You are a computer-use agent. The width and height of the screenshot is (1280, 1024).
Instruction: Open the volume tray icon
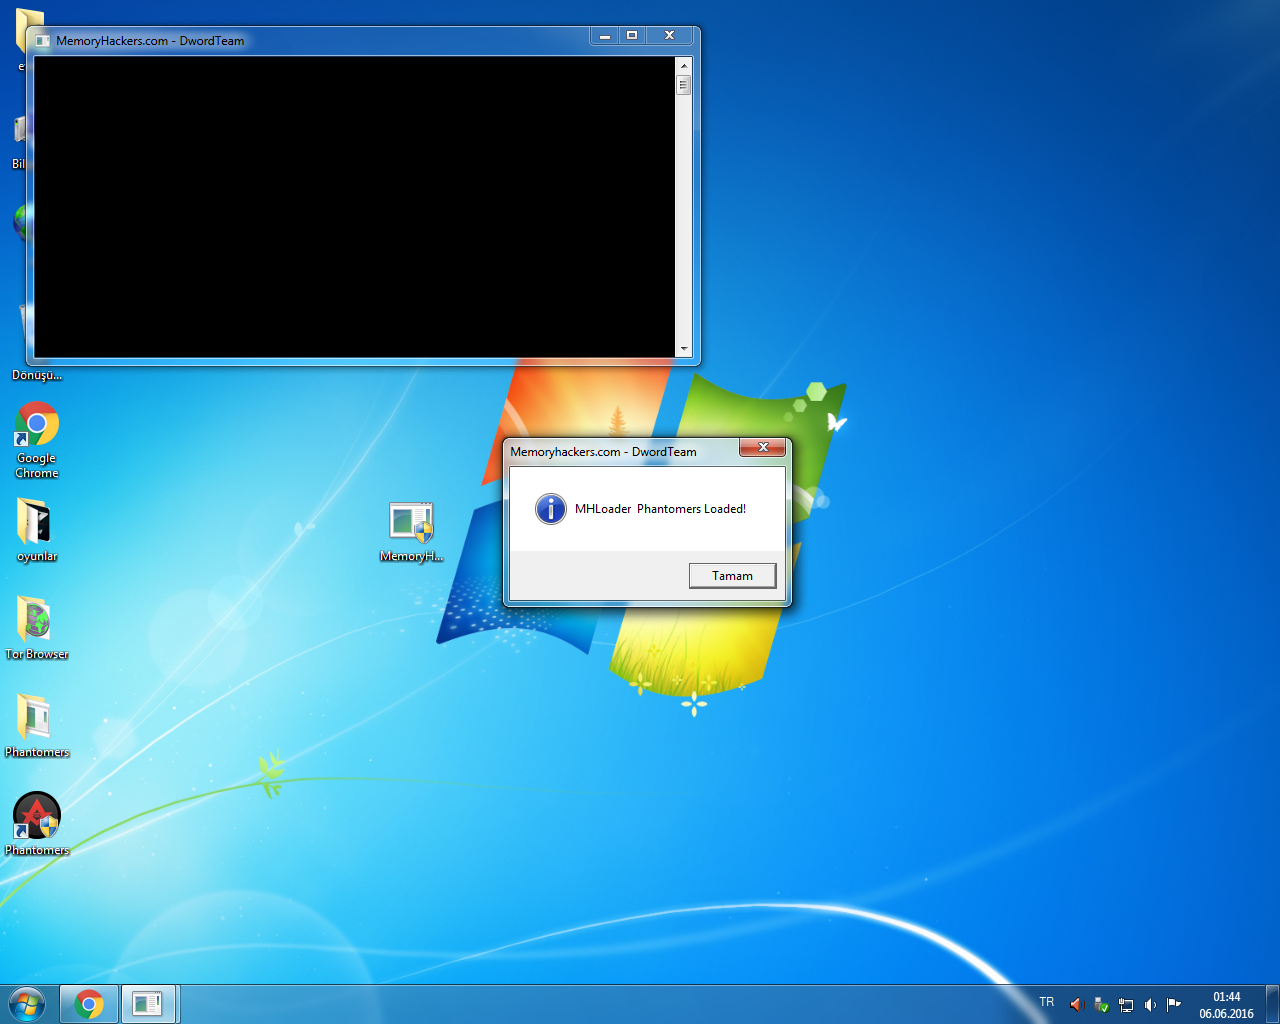point(1150,1004)
